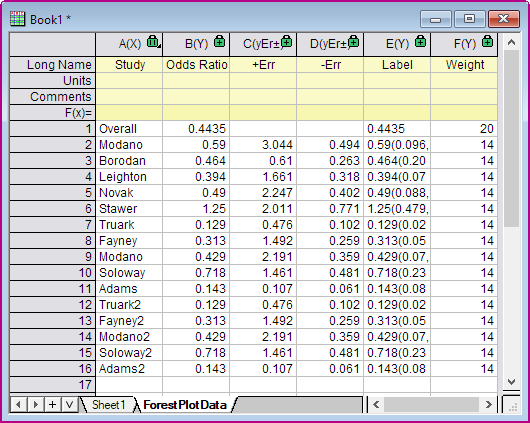Click the window resize grip corner

[513, 407]
